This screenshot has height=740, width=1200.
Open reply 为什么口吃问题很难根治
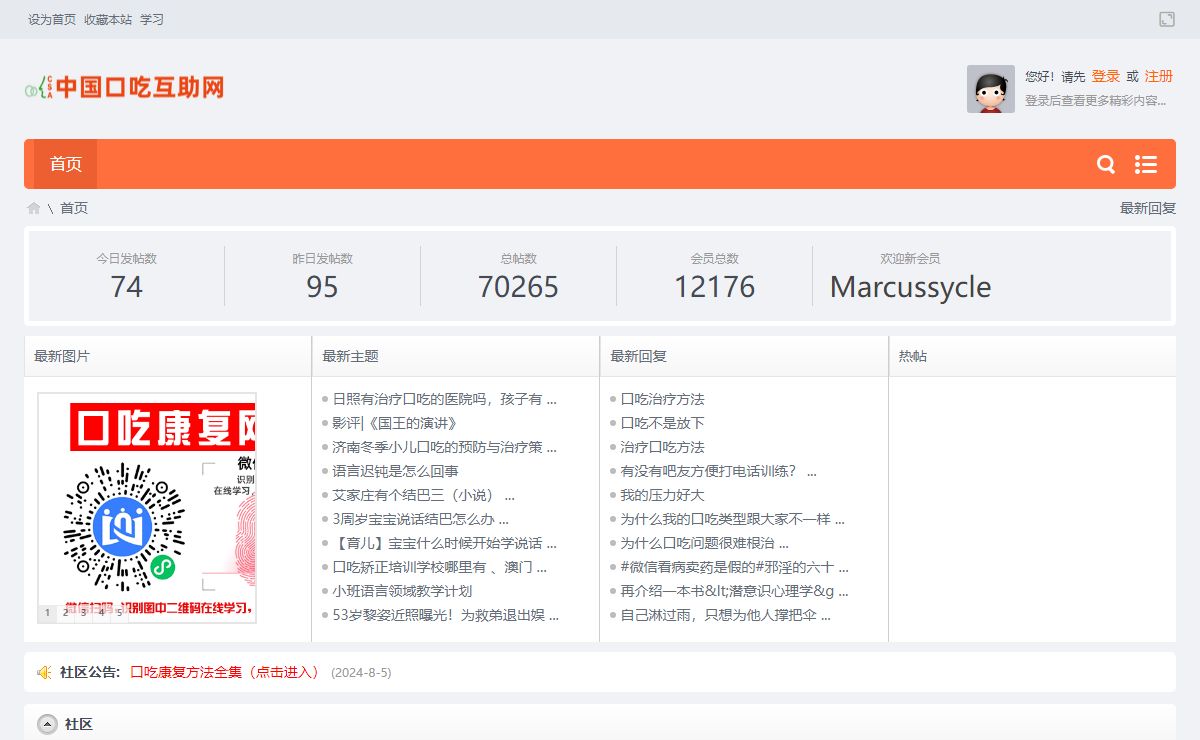705,543
